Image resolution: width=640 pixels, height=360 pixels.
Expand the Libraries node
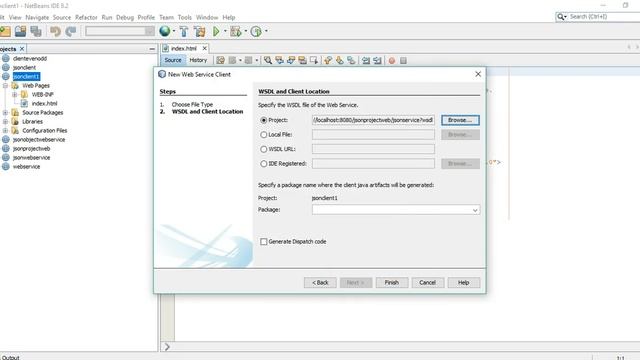pyautogui.click(x=5, y=122)
